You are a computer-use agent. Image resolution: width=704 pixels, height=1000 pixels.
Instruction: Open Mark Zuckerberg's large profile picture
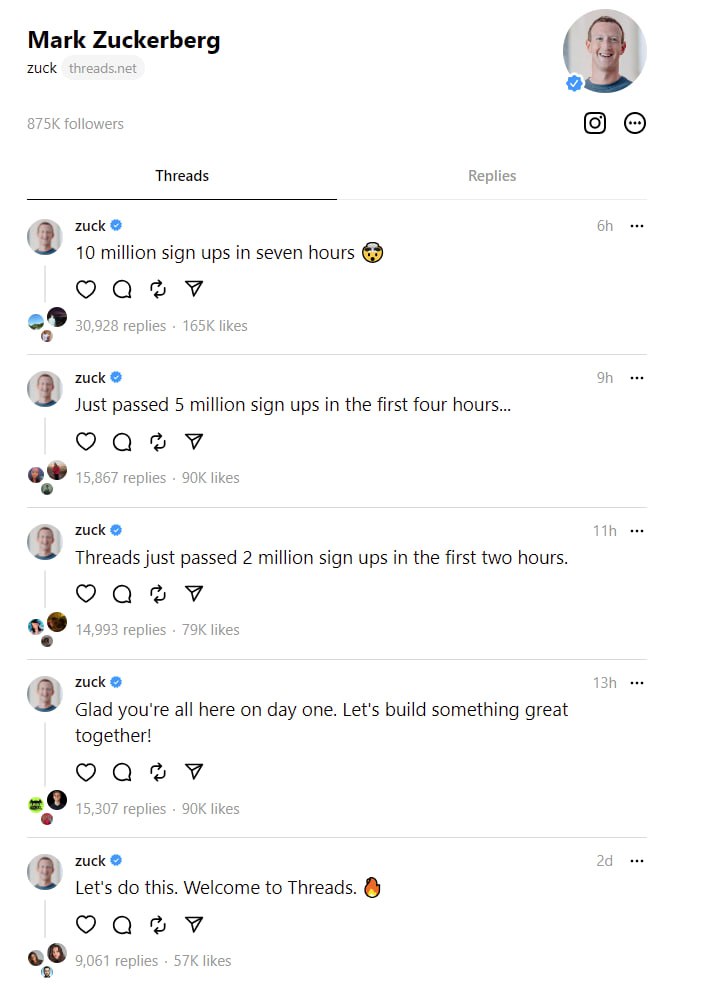(x=605, y=51)
